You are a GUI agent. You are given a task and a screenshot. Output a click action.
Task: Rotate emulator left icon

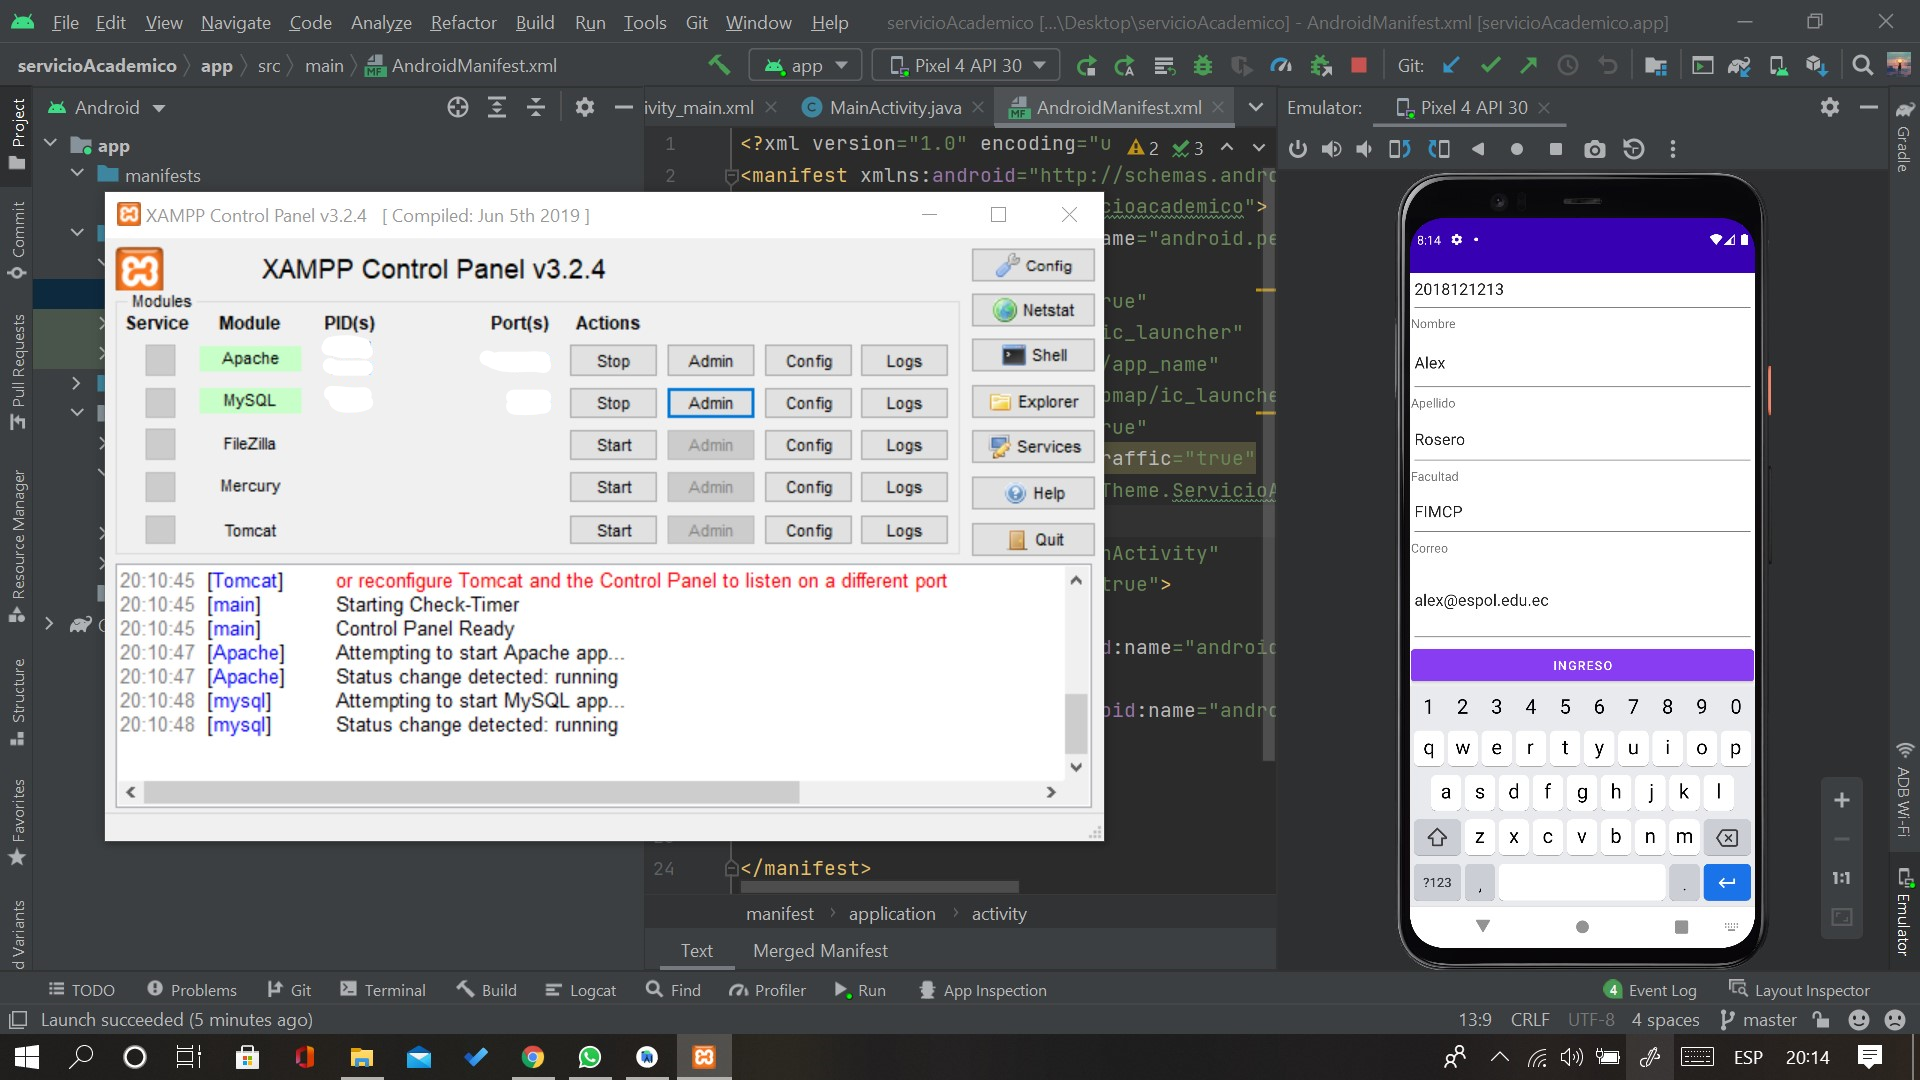pos(1400,149)
